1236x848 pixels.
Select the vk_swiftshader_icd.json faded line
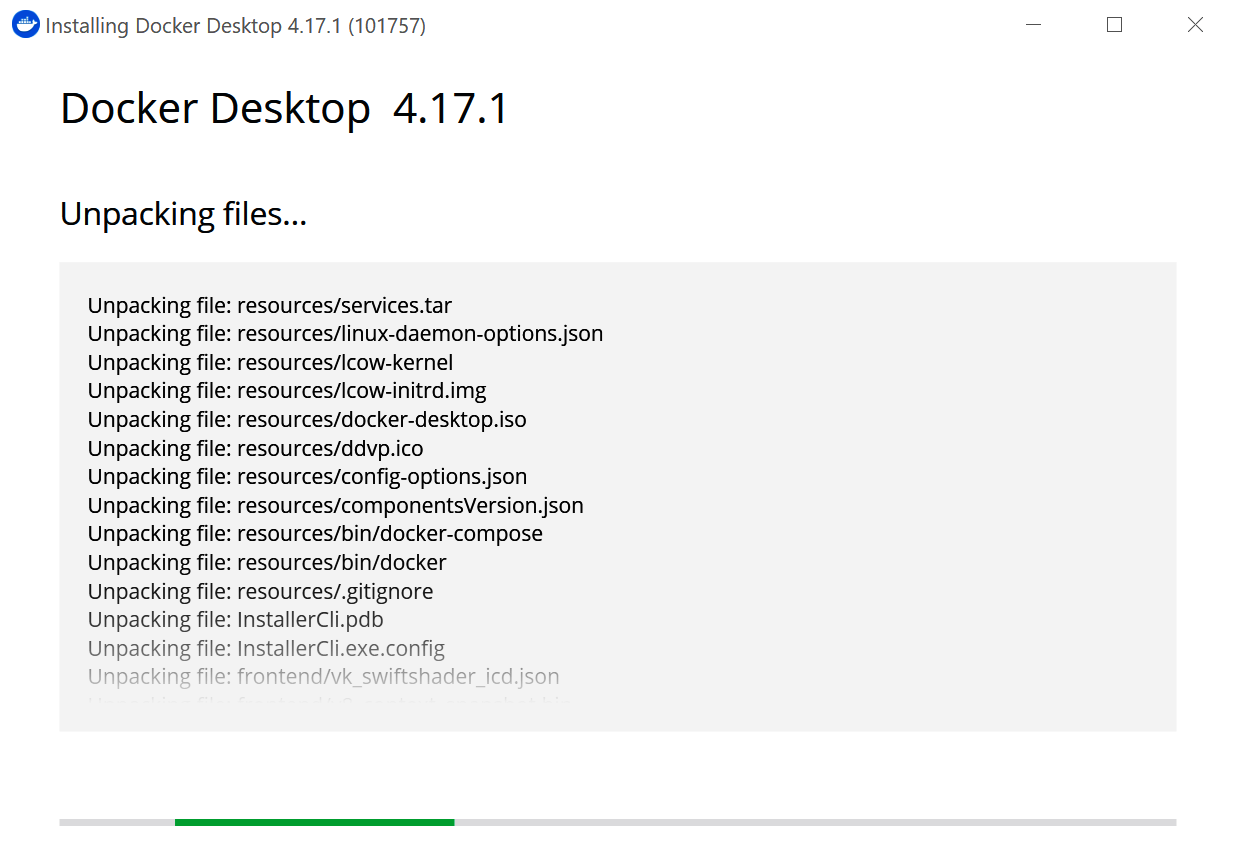coord(323,676)
